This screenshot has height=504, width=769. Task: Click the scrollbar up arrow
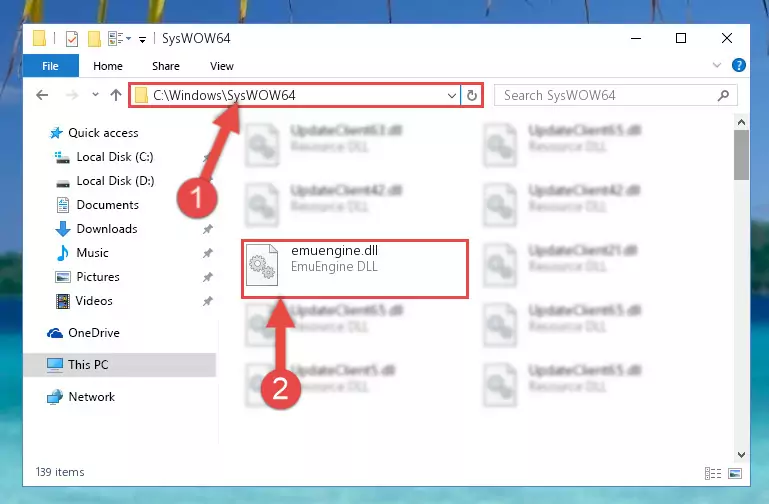(x=741, y=122)
